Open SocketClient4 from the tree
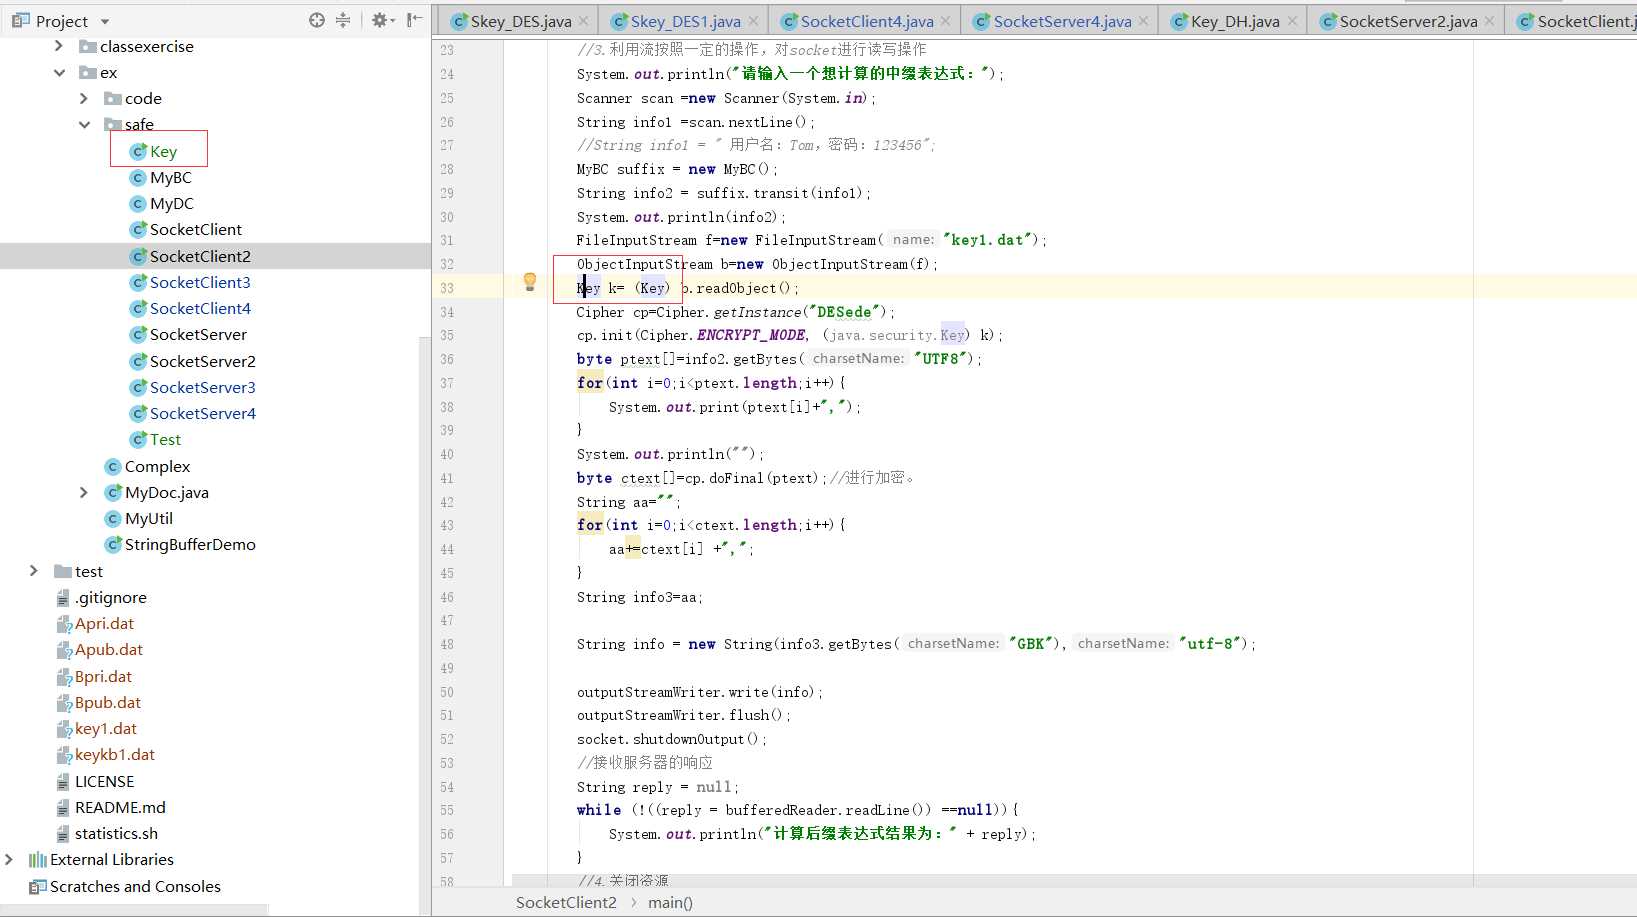The image size is (1637, 917). [x=200, y=308]
